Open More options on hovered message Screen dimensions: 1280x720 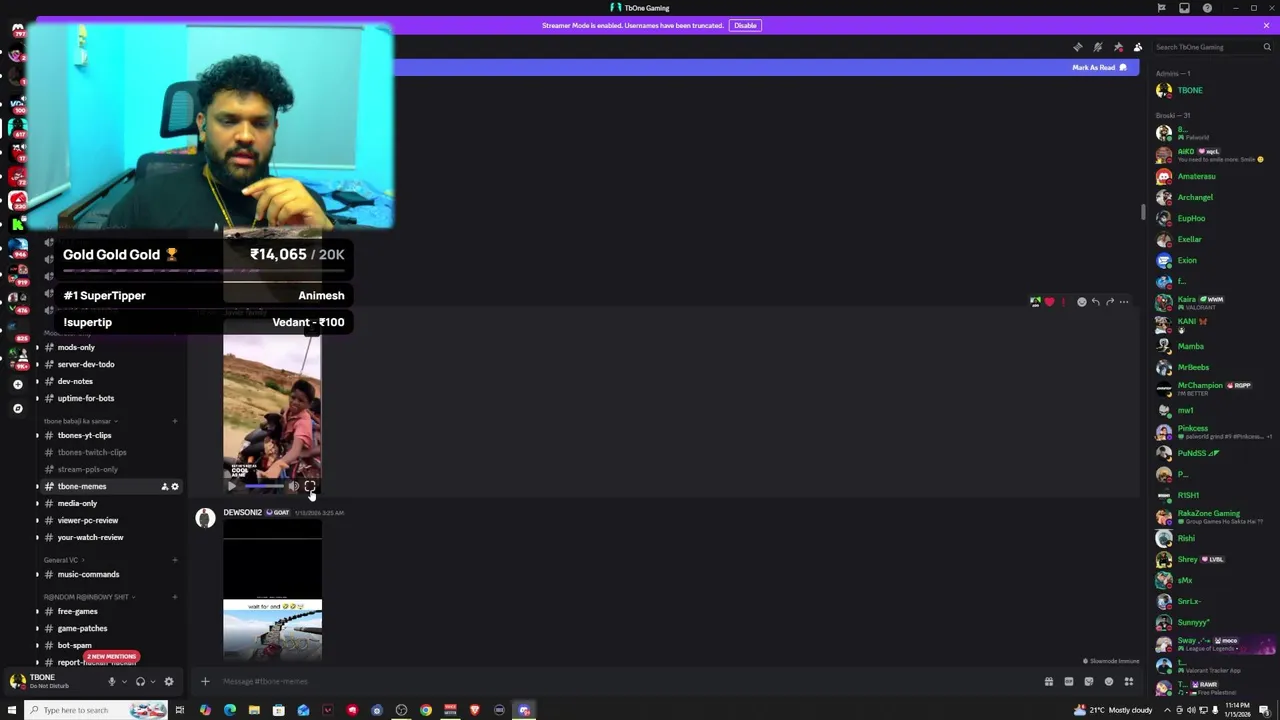point(1124,302)
